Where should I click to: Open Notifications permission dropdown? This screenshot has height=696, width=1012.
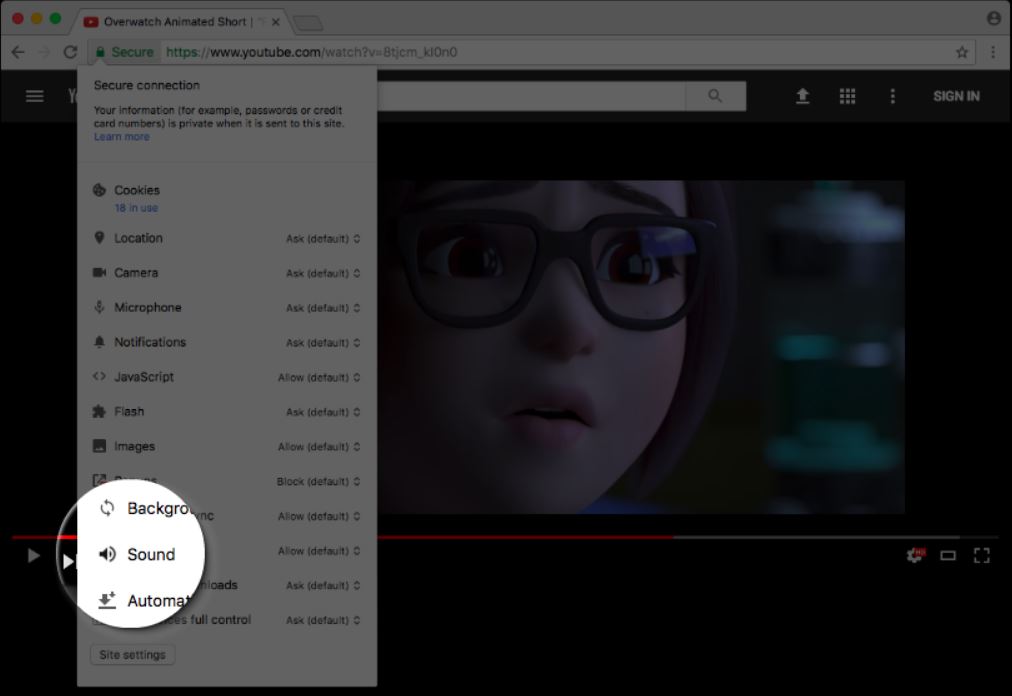pyautogui.click(x=323, y=343)
